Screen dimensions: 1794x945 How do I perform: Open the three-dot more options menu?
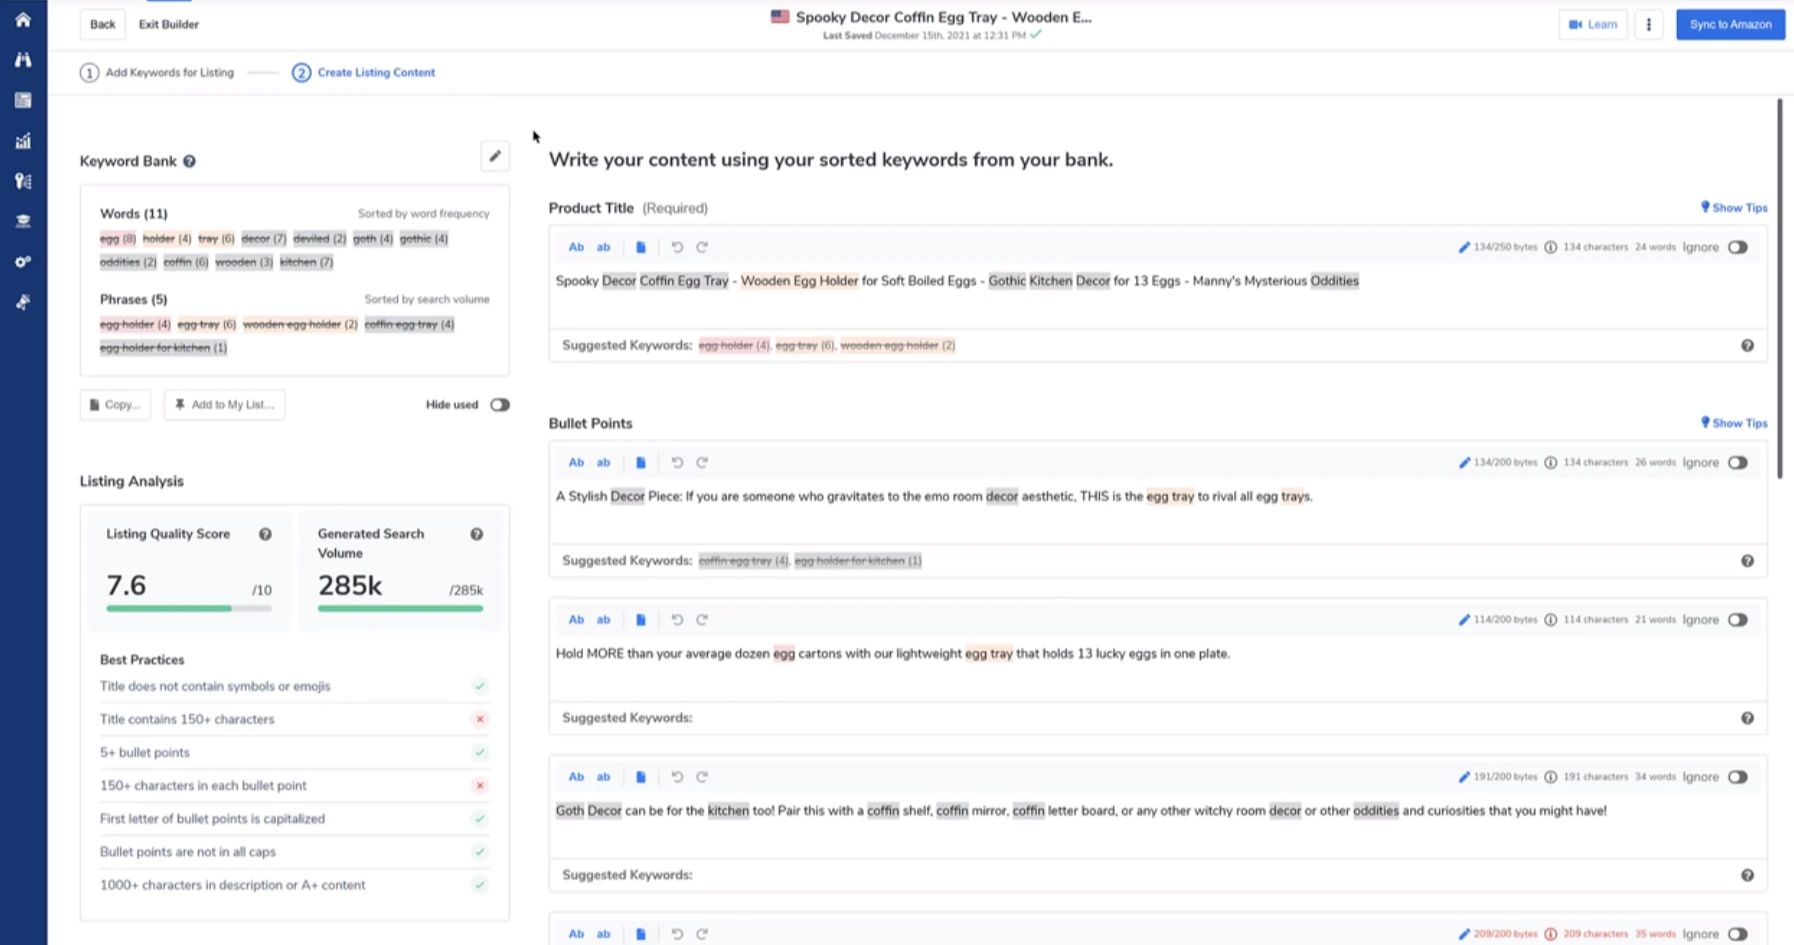point(1649,24)
